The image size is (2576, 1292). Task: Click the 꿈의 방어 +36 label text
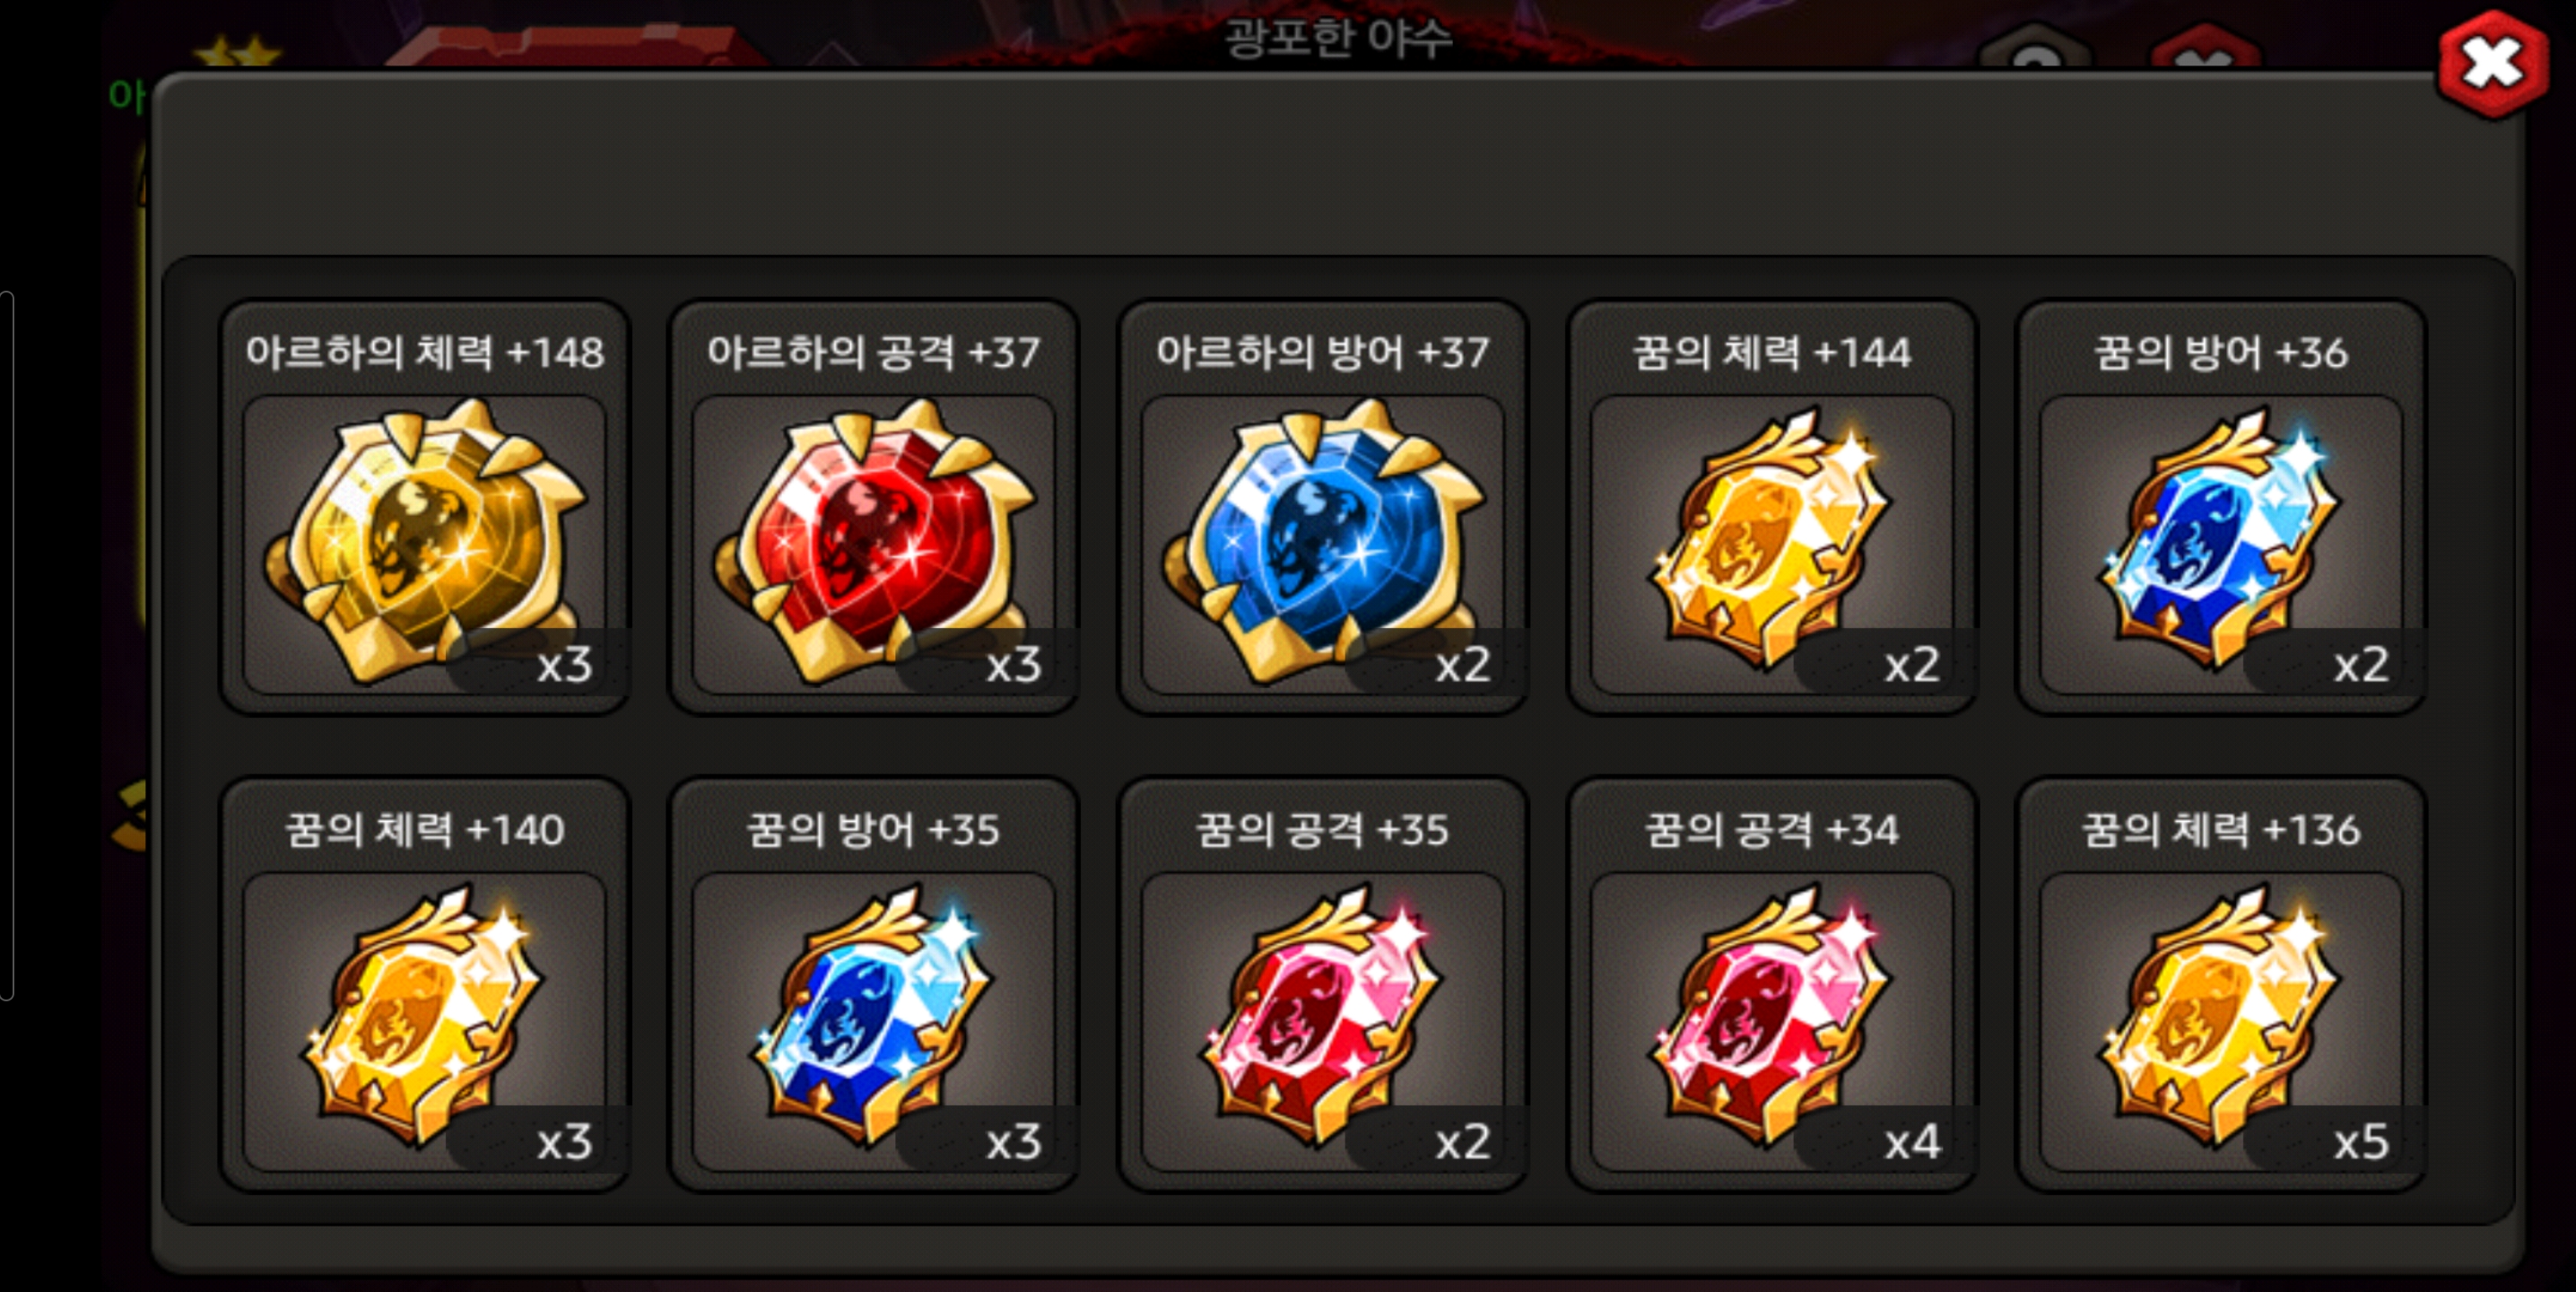coord(2221,352)
